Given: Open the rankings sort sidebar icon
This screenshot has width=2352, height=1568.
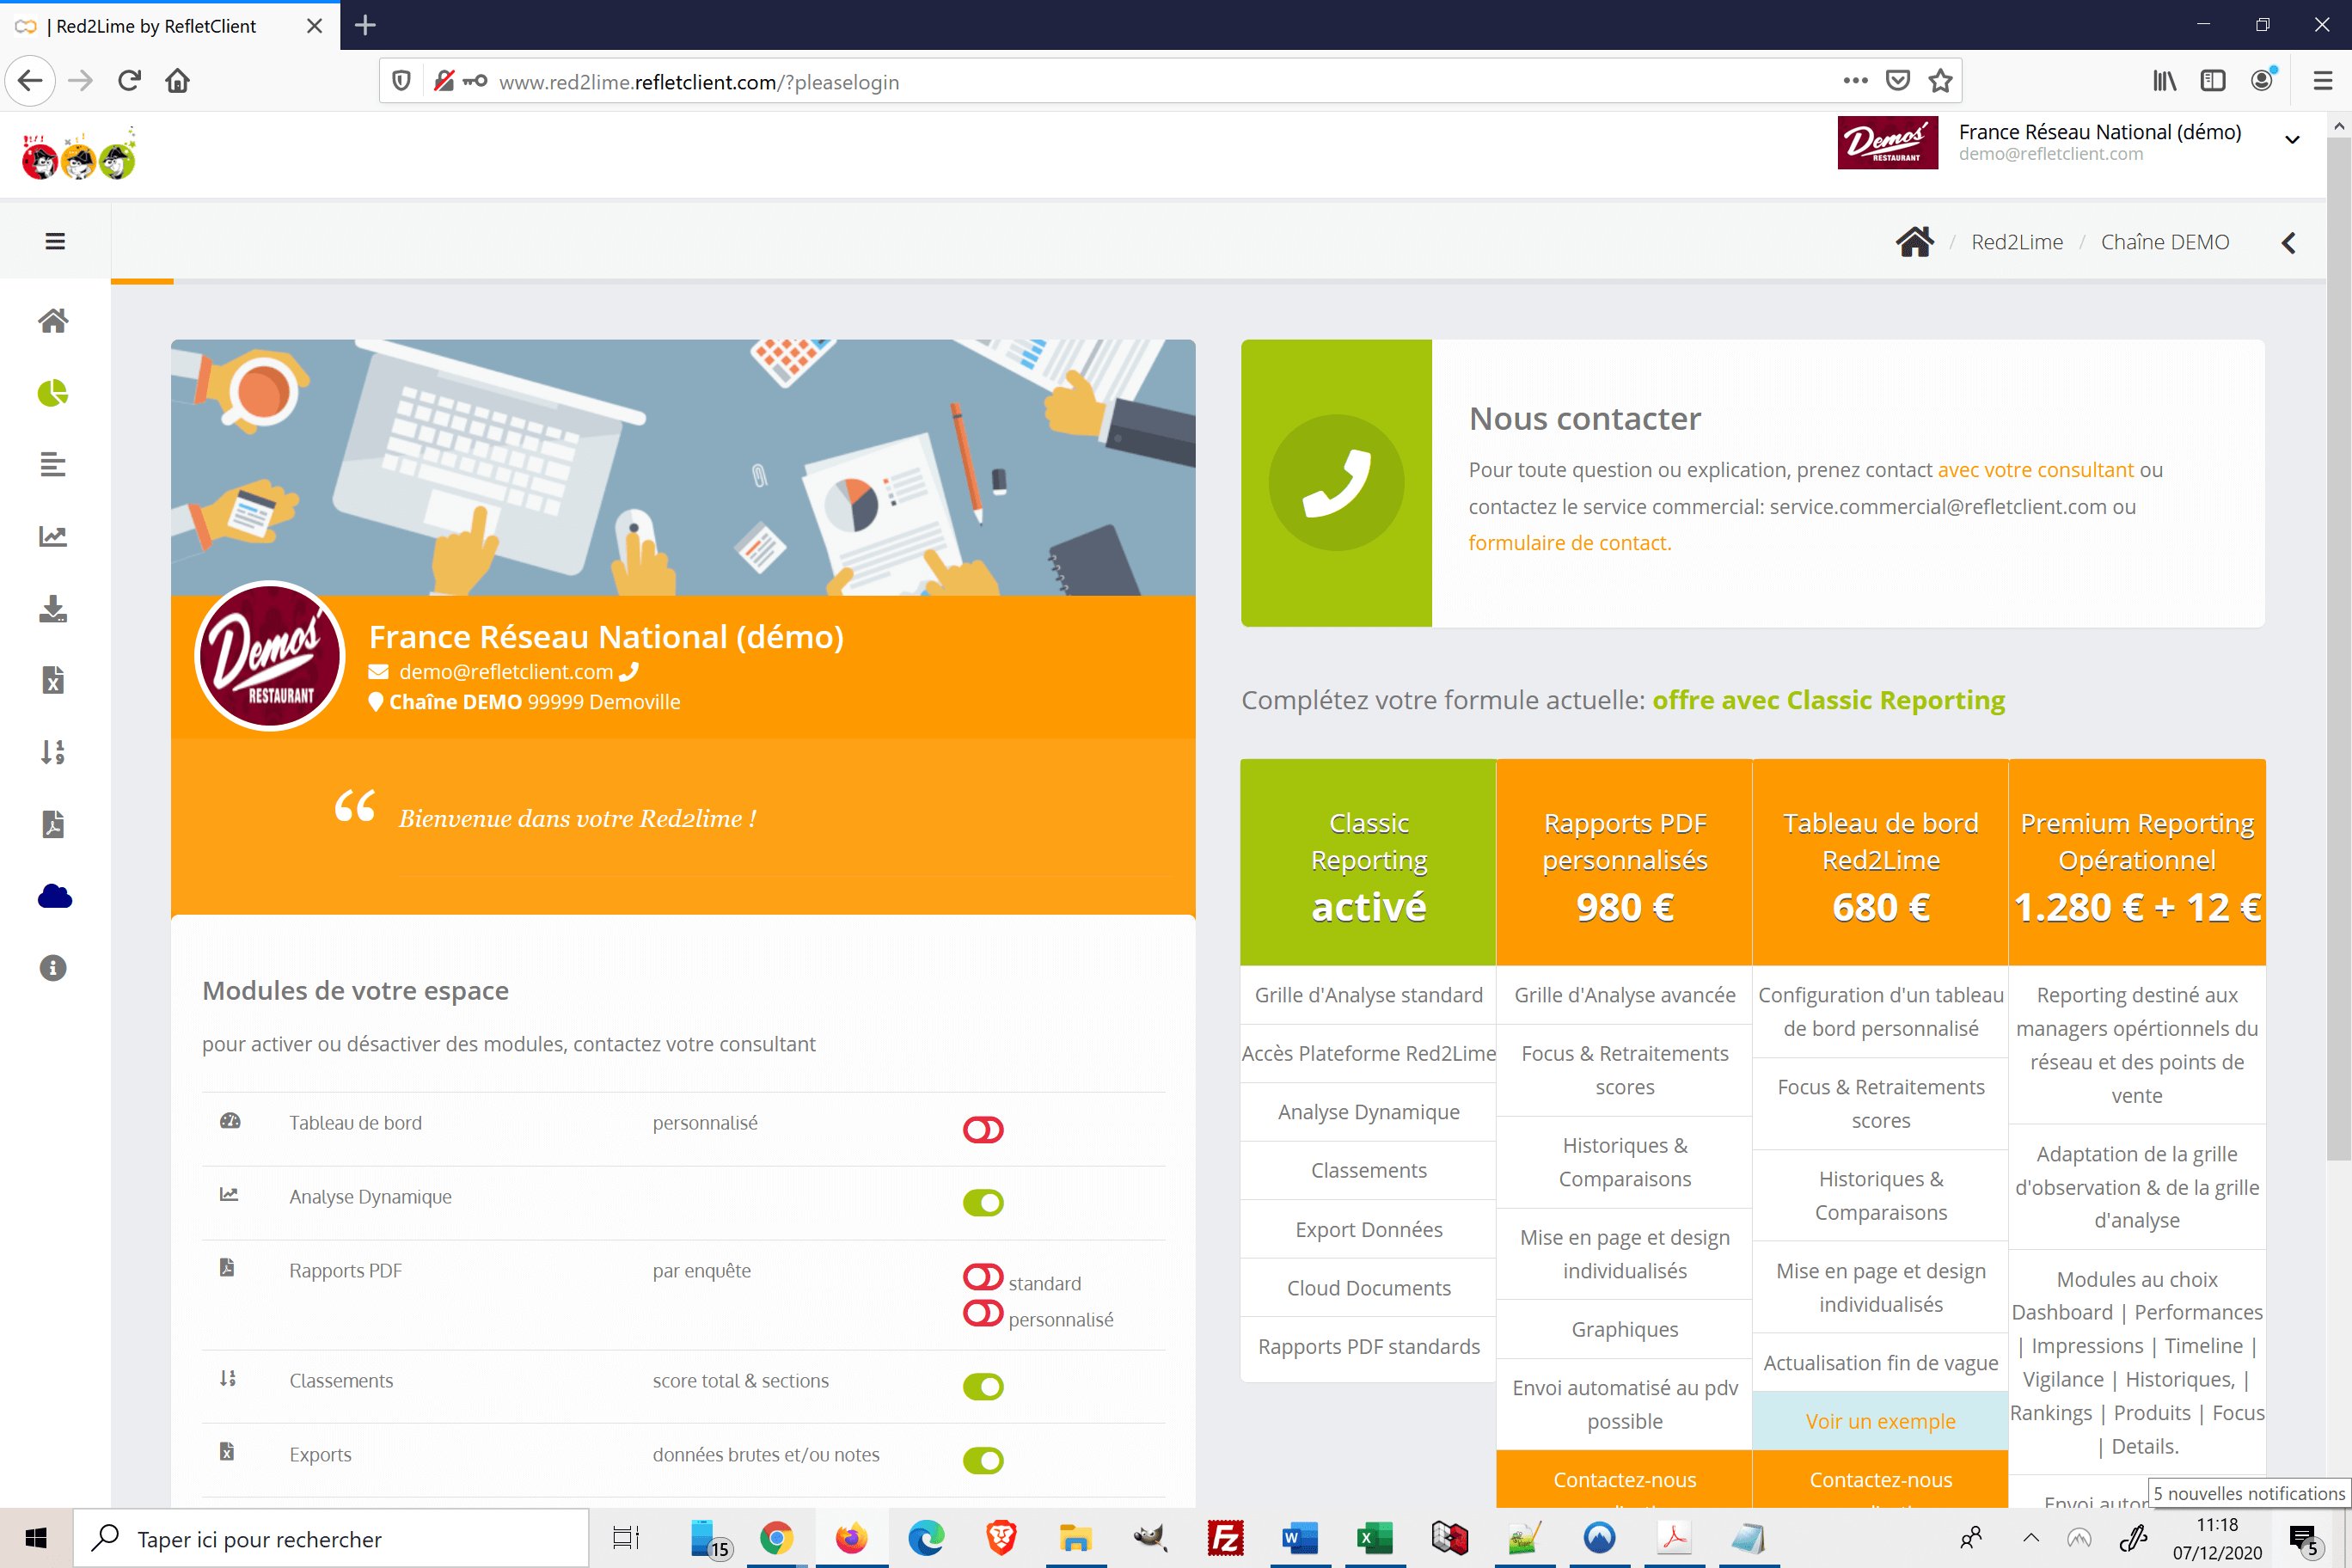Looking at the screenshot, I should [x=53, y=752].
